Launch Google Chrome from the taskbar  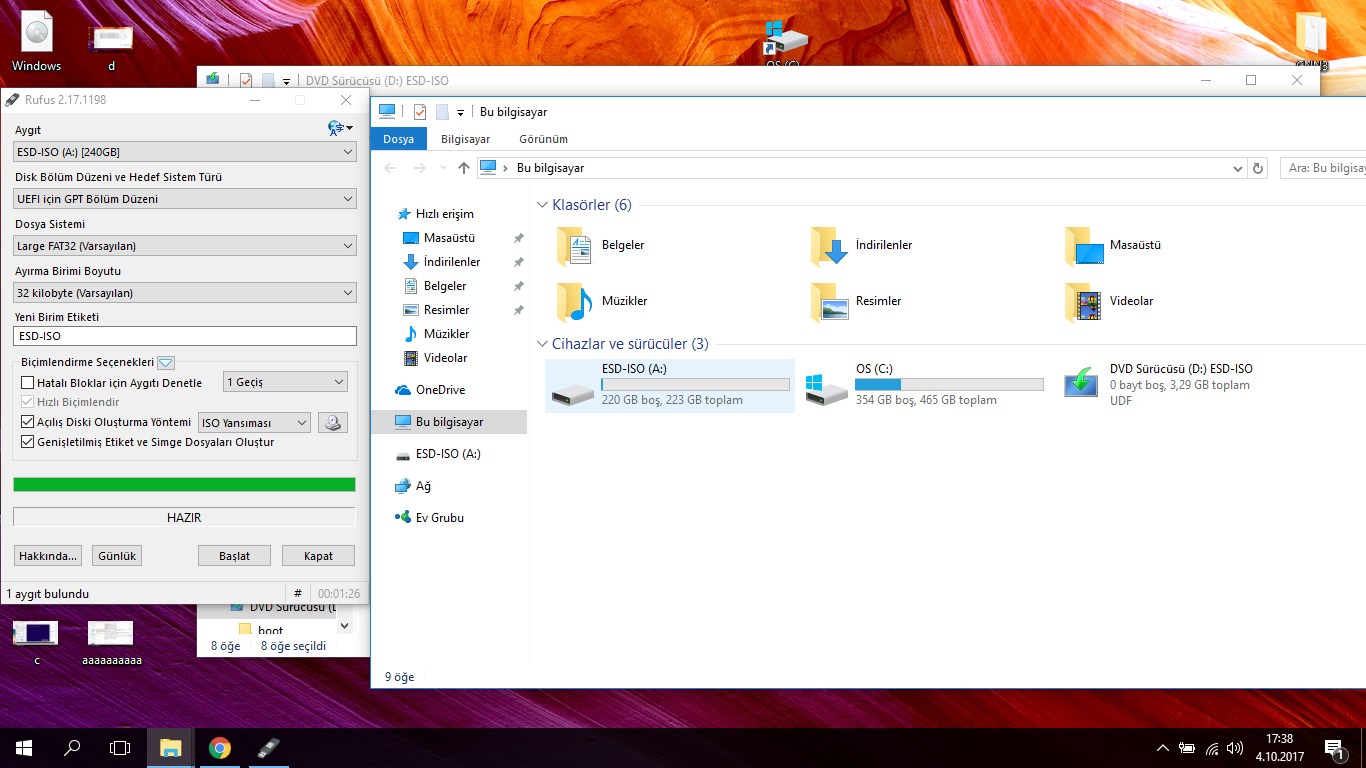(220, 748)
